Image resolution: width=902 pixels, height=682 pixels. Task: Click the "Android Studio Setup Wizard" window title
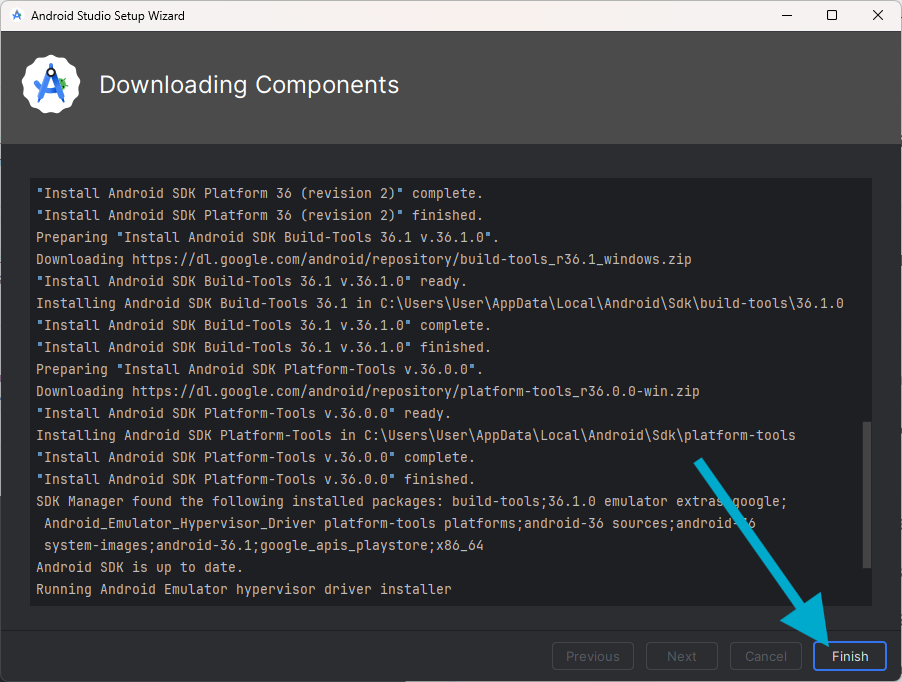pyautogui.click(x=108, y=16)
